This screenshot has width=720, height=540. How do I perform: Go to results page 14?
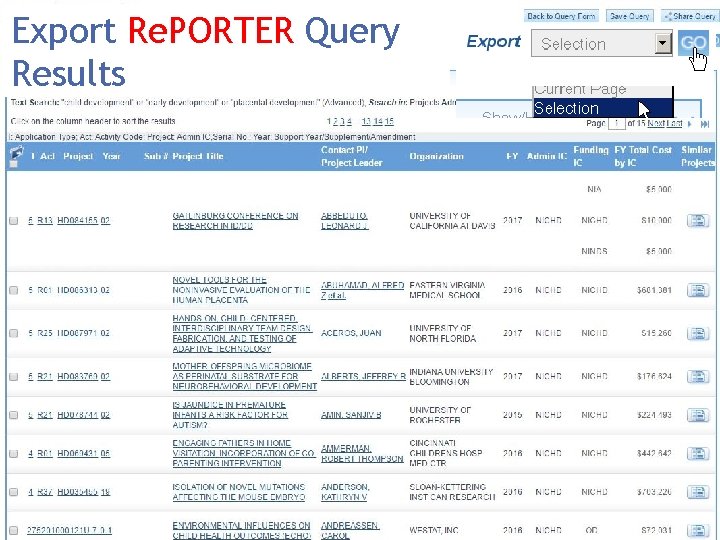pos(377,122)
